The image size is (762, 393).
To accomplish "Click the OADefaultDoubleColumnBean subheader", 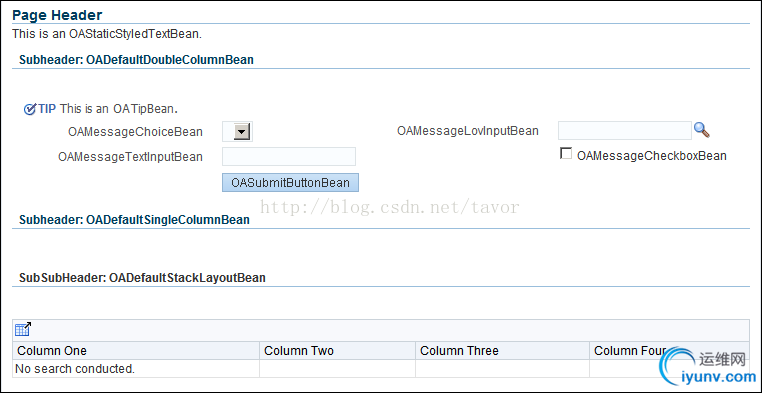I will click(x=136, y=60).
